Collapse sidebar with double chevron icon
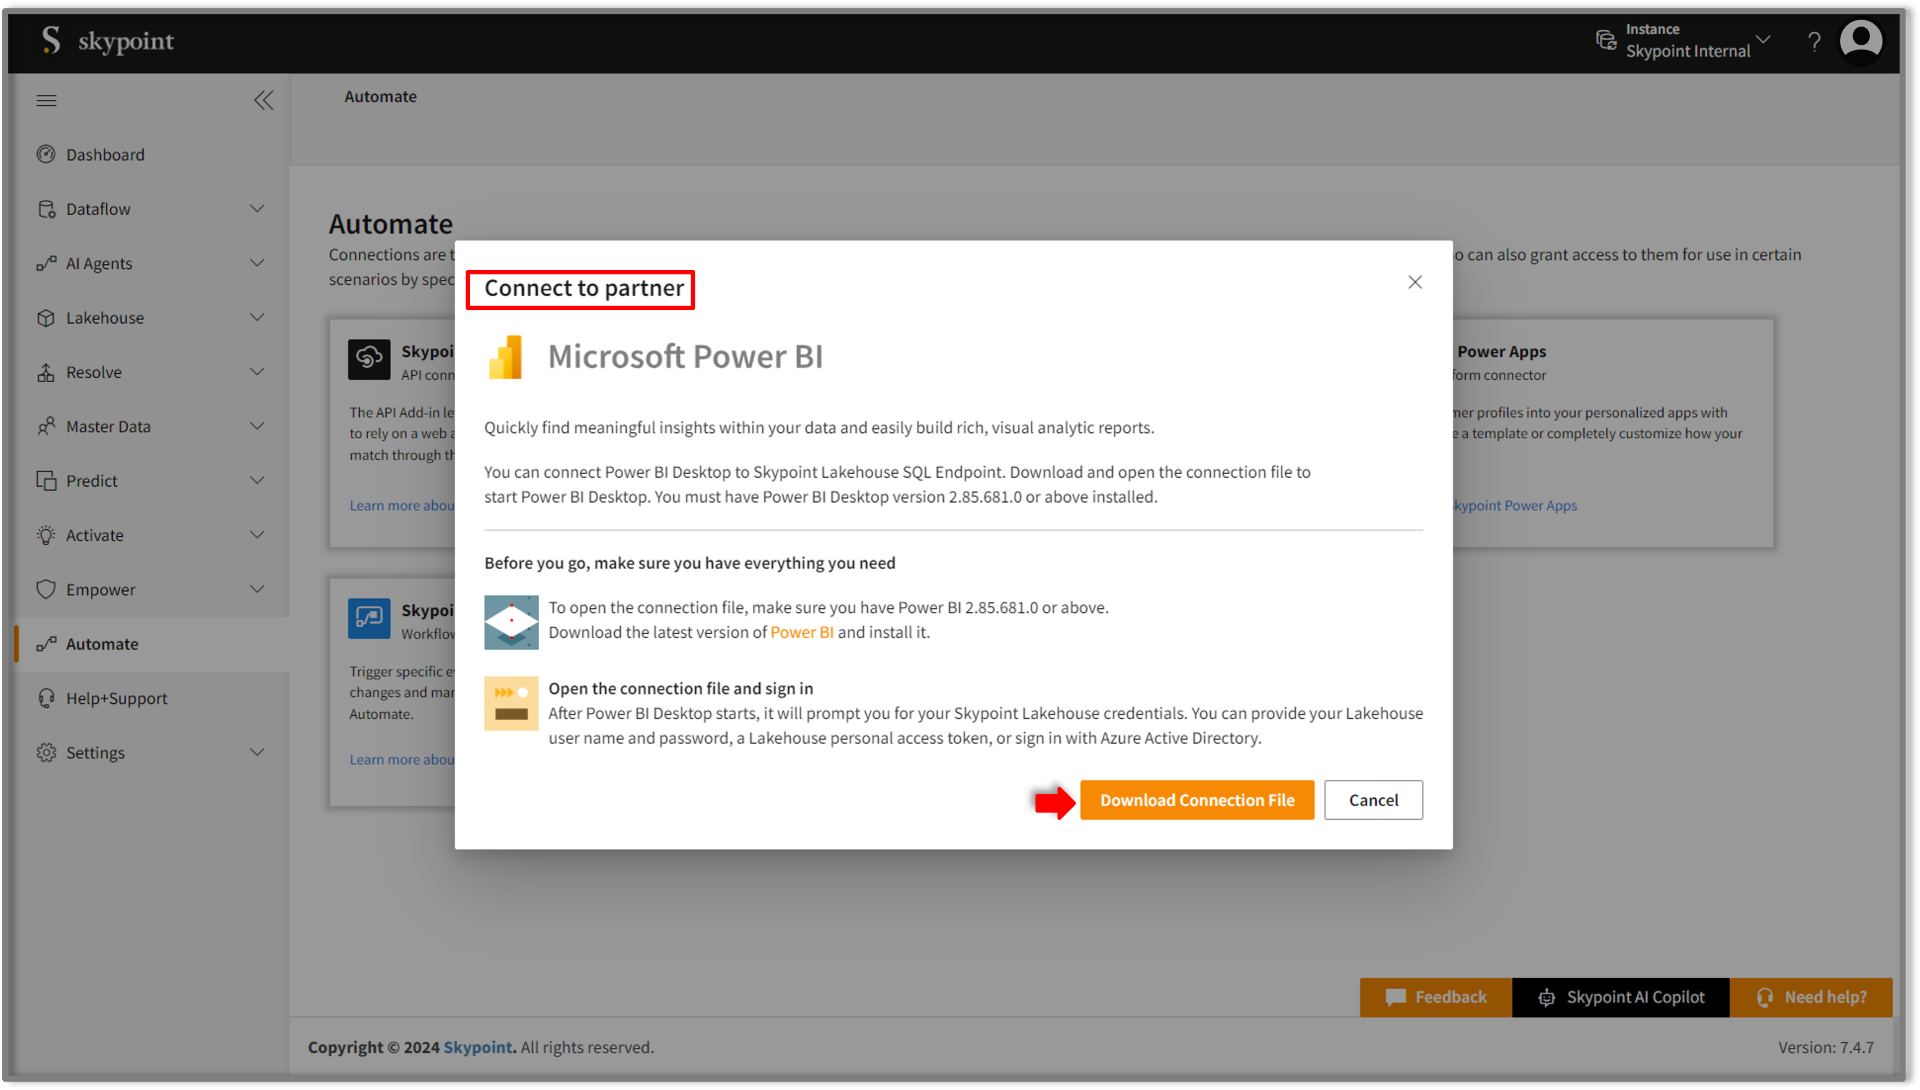 [x=263, y=100]
